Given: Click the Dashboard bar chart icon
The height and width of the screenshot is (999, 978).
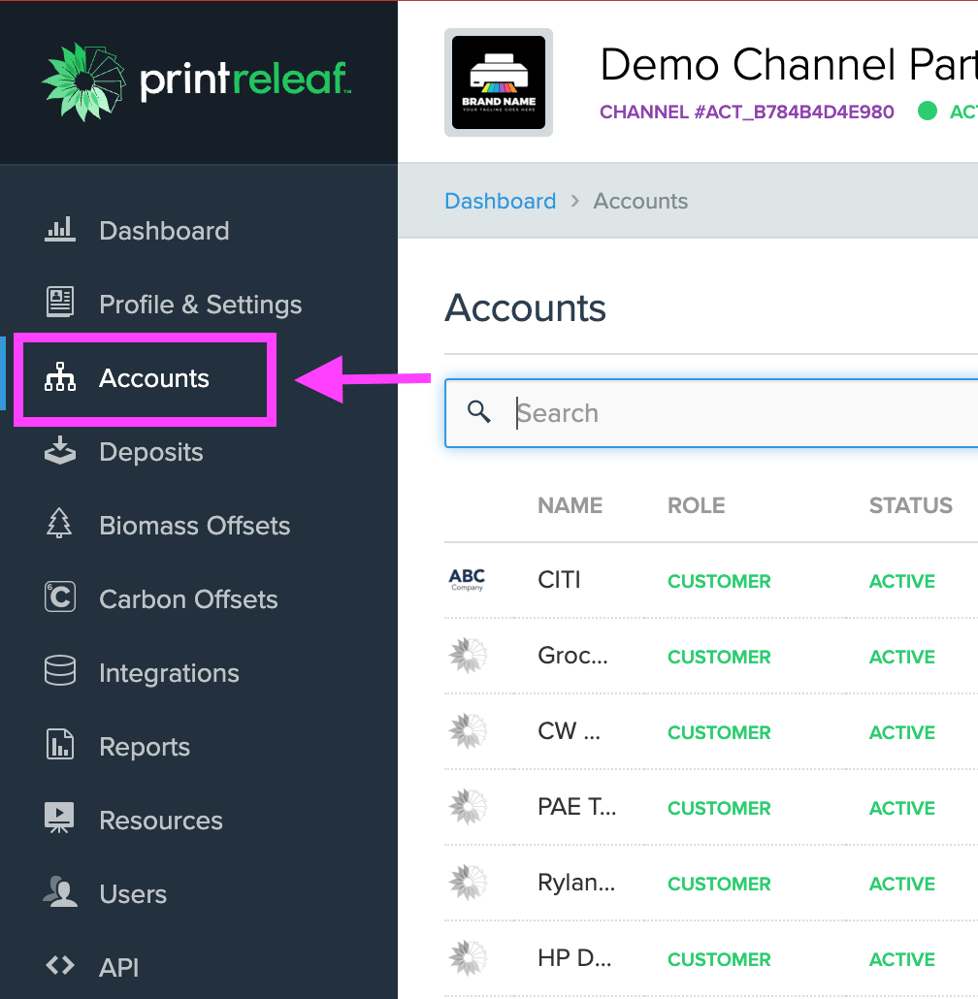Looking at the screenshot, I should coord(60,230).
